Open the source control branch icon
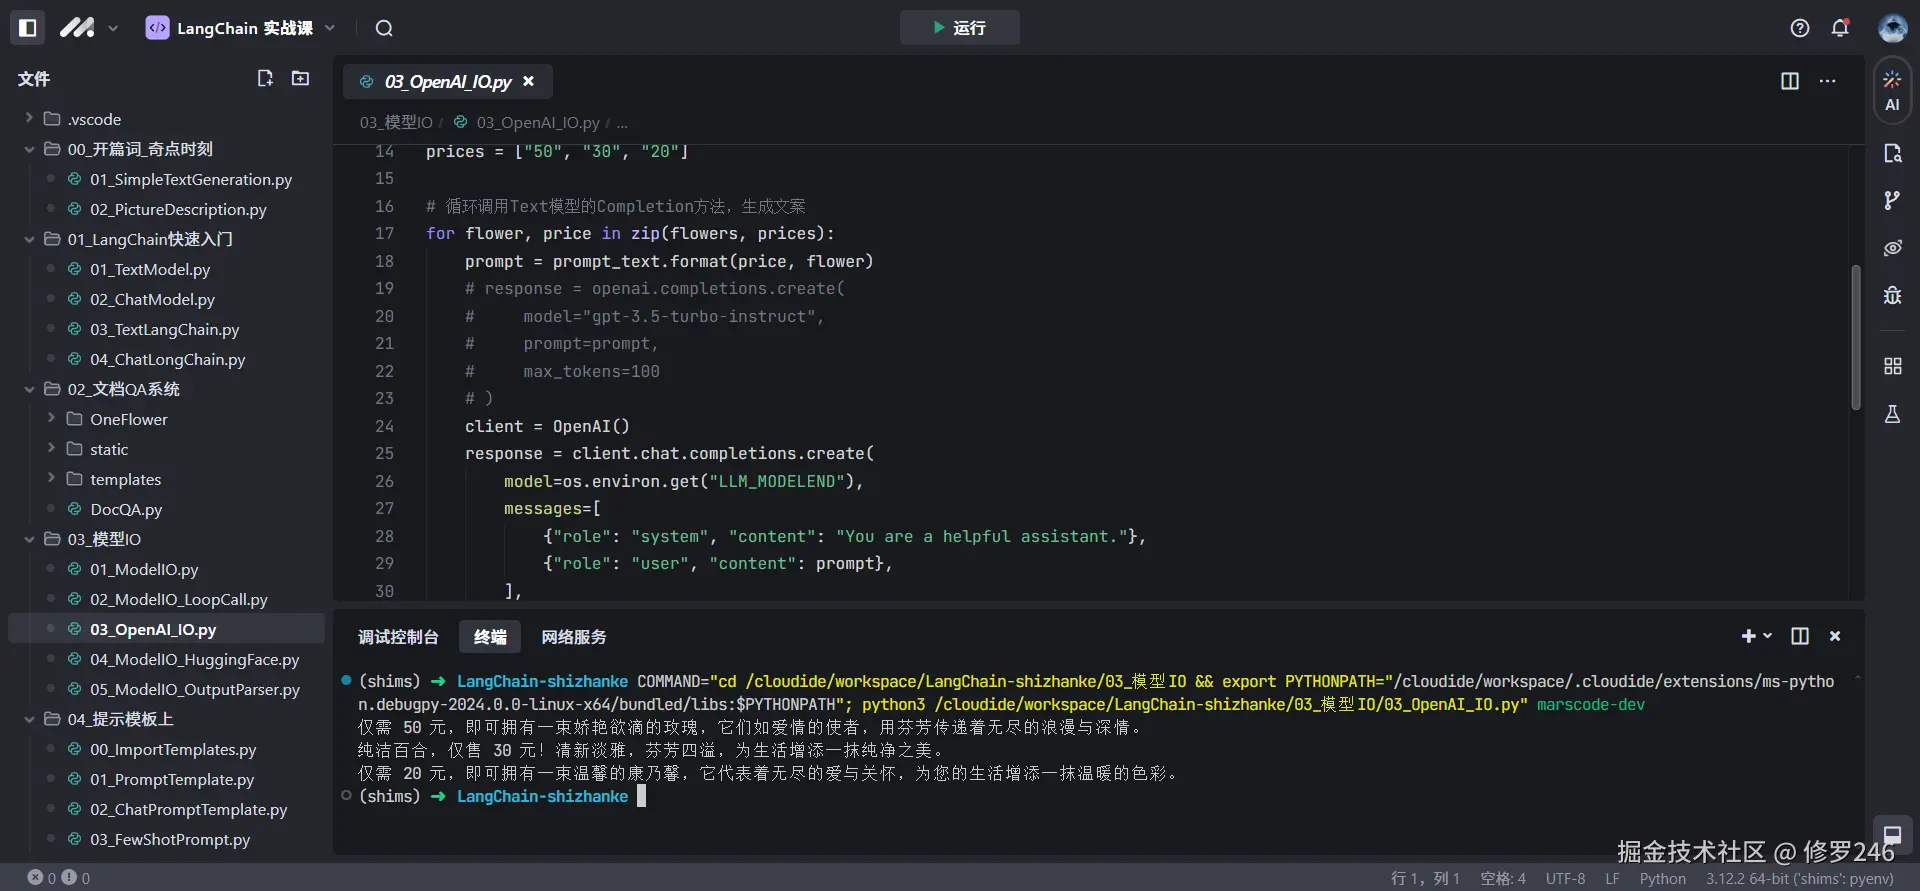This screenshot has width=1920, height=891. click(1892, 201)
